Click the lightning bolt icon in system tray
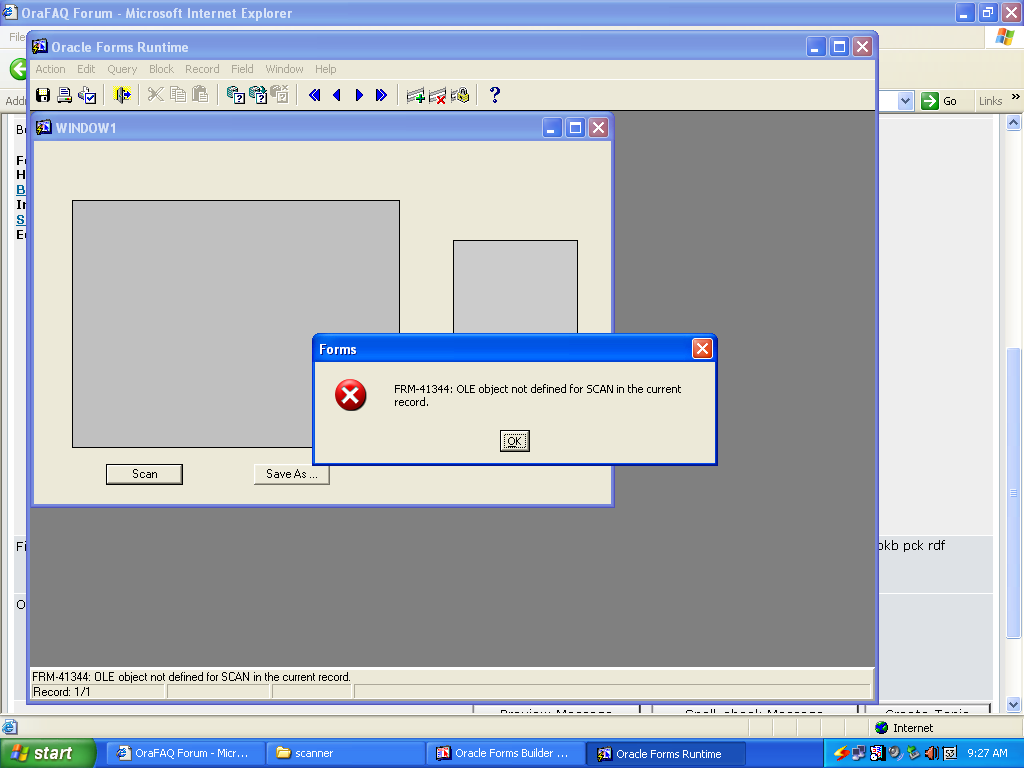Screen dimensions: 1024x768 [x=841, y=753]
